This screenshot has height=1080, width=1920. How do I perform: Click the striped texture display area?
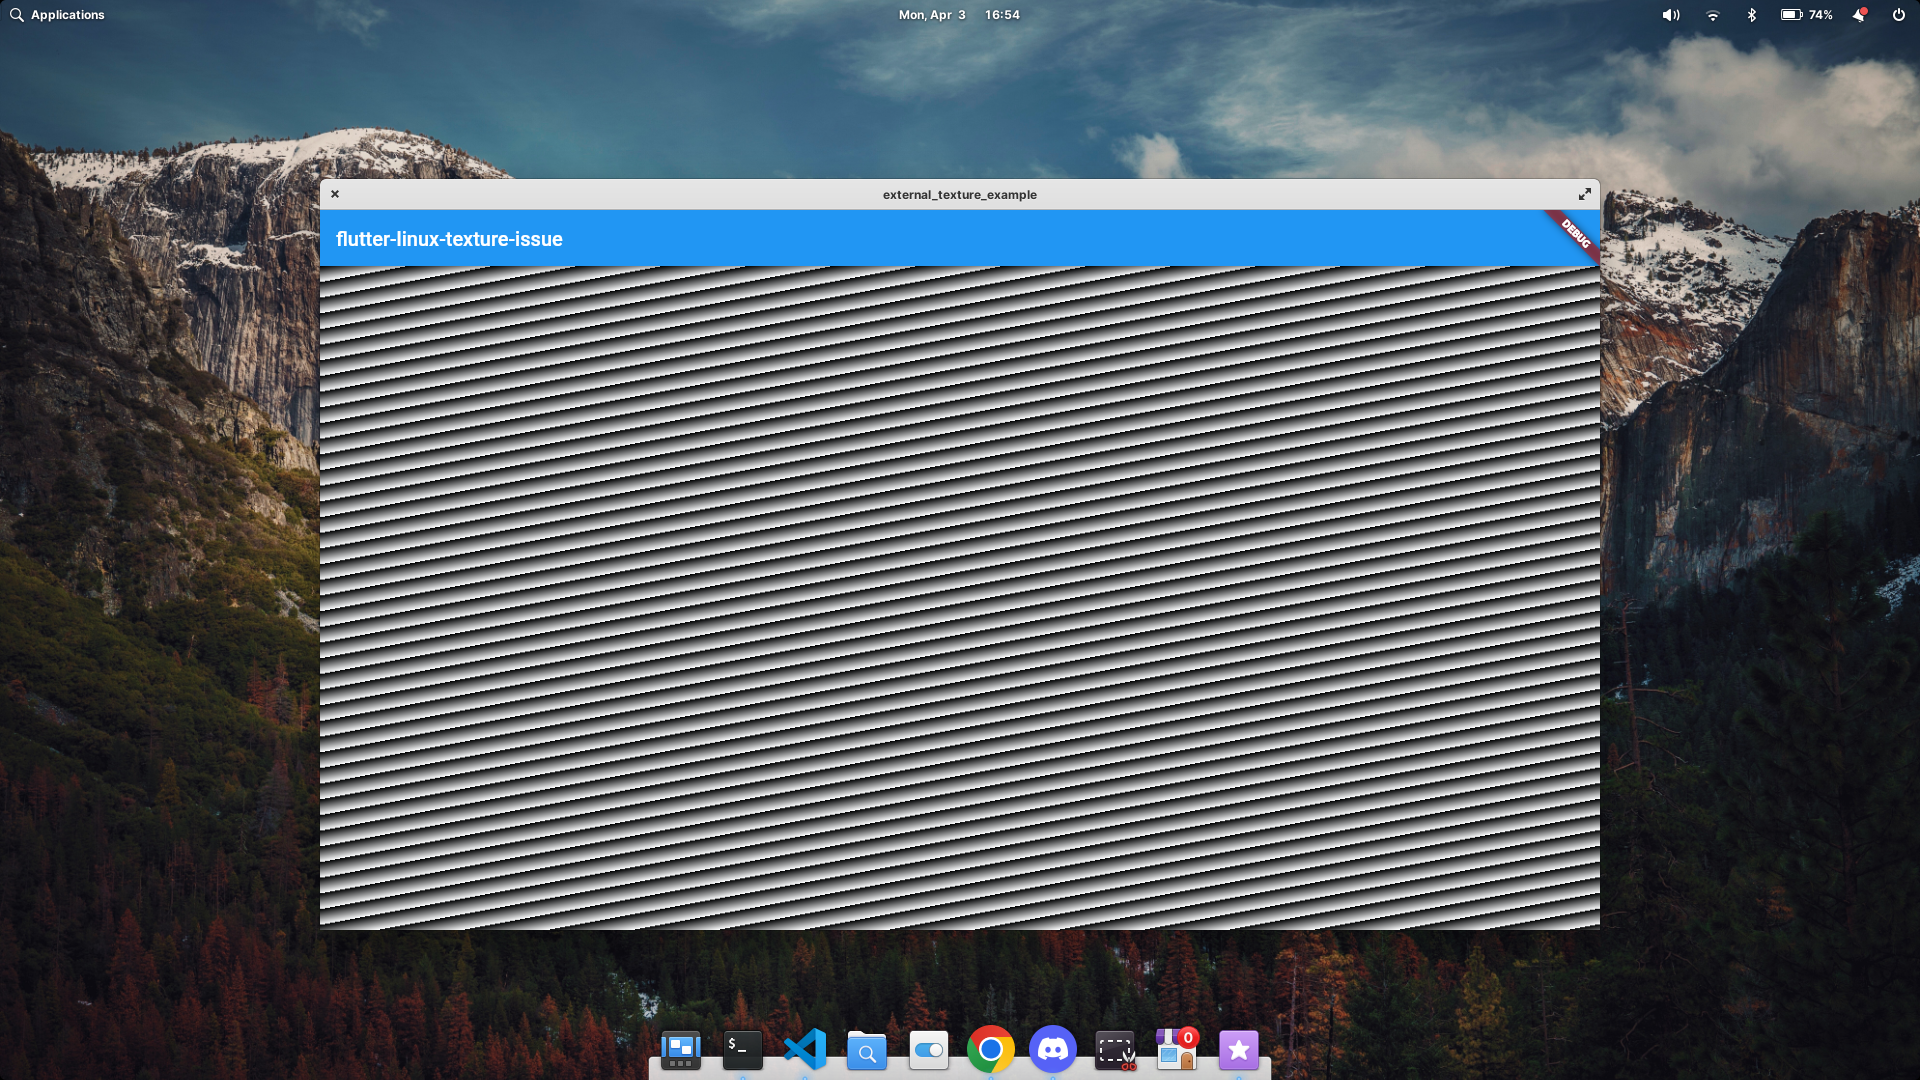tap(960, 598)
